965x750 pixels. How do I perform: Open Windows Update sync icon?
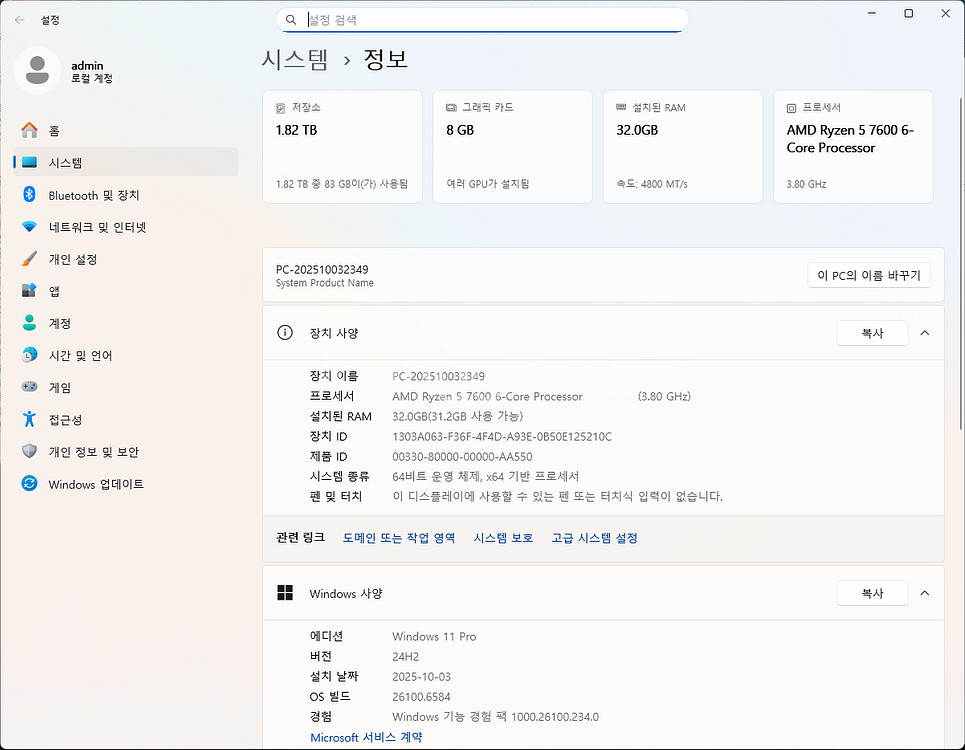pyautogui.click(x=29, y=484)
